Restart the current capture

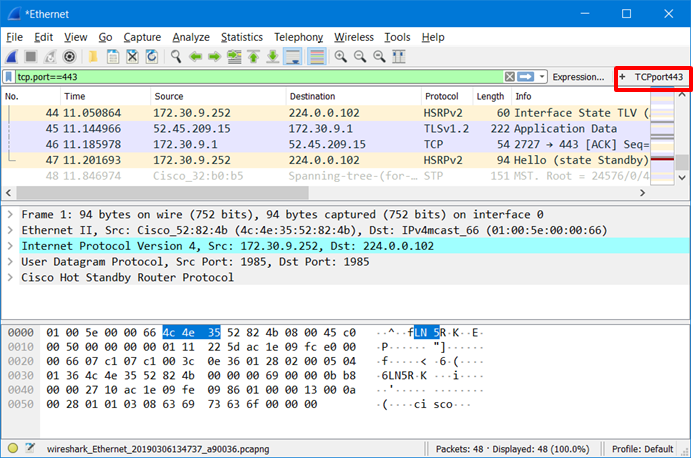[50, 57]
